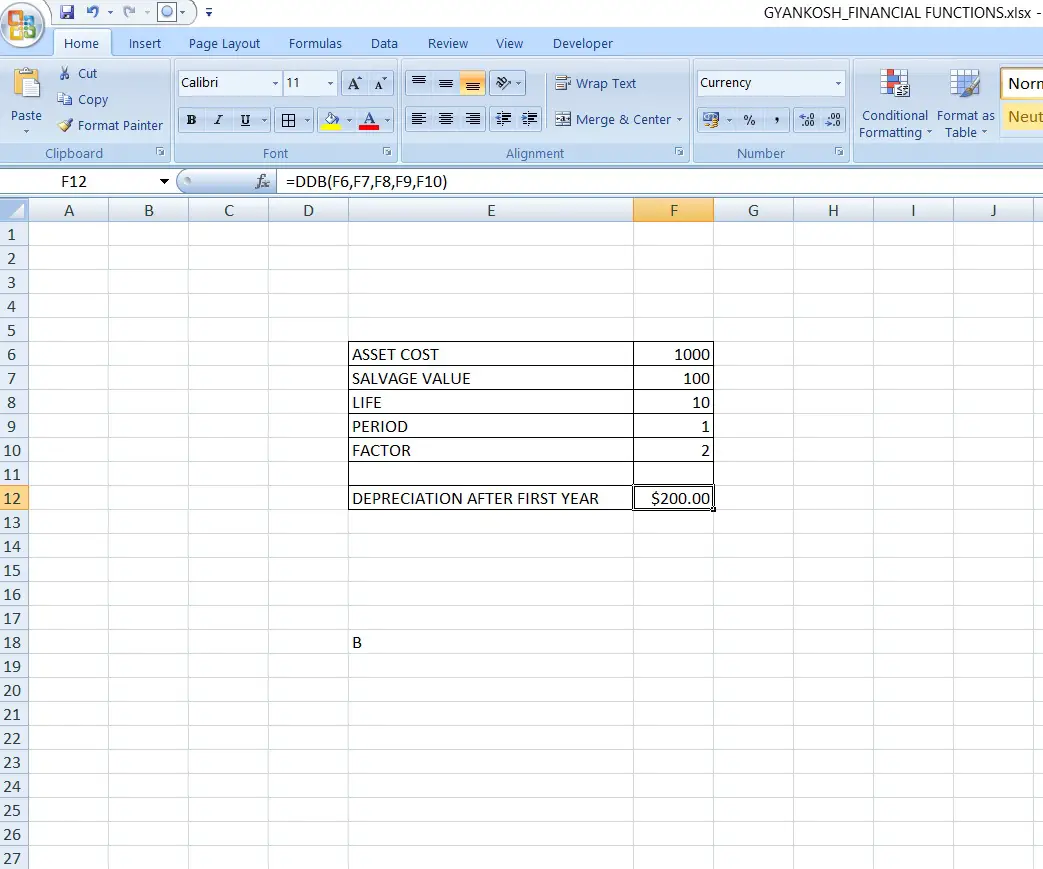The width and height of the screenshot is (1043, 869).
Task: Undo the last action
Action: click(92, 11)
